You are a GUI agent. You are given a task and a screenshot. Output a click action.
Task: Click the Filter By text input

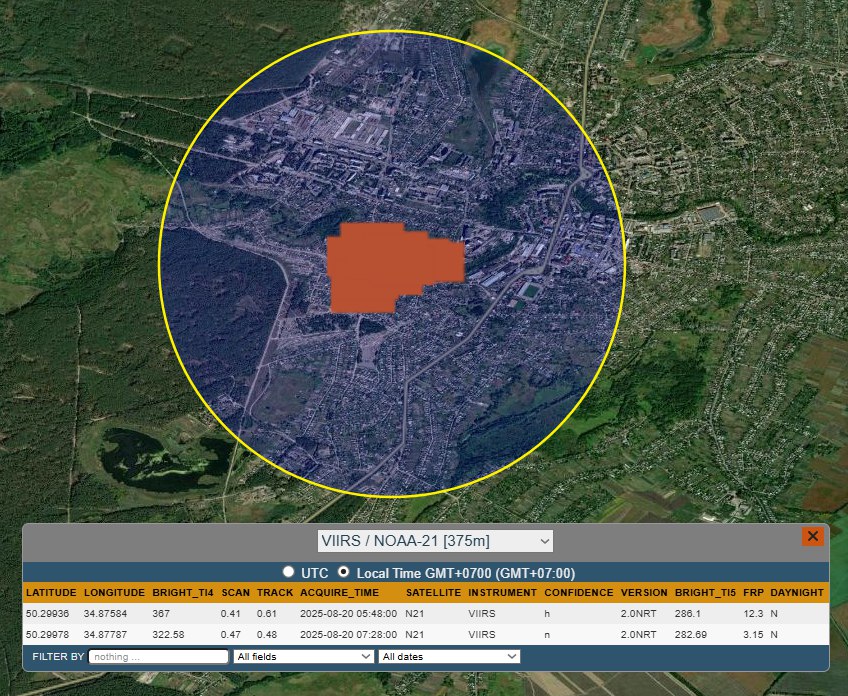tap(159, 656)
